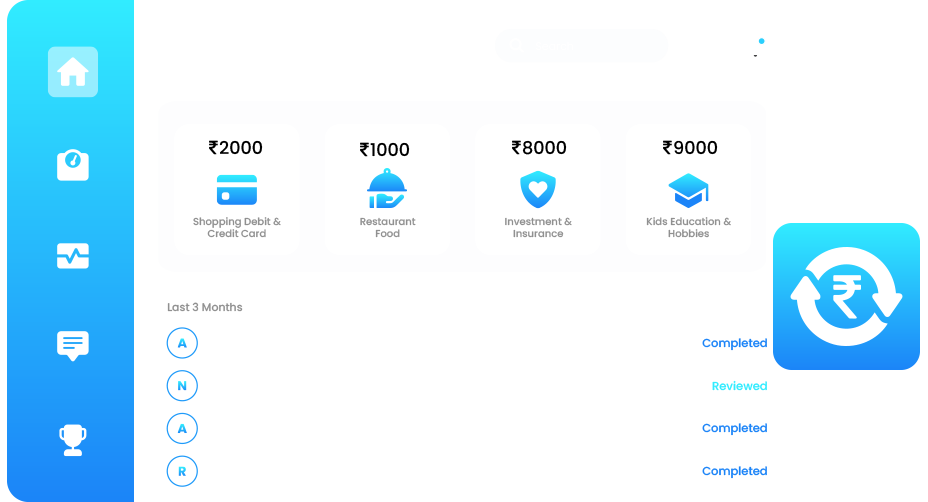
Task: Click the insurance shield heart icon
Action: coord(538,189)
